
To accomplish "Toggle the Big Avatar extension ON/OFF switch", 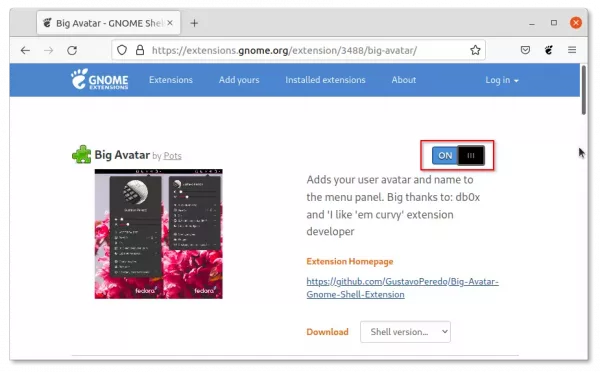I will point(458,155).
